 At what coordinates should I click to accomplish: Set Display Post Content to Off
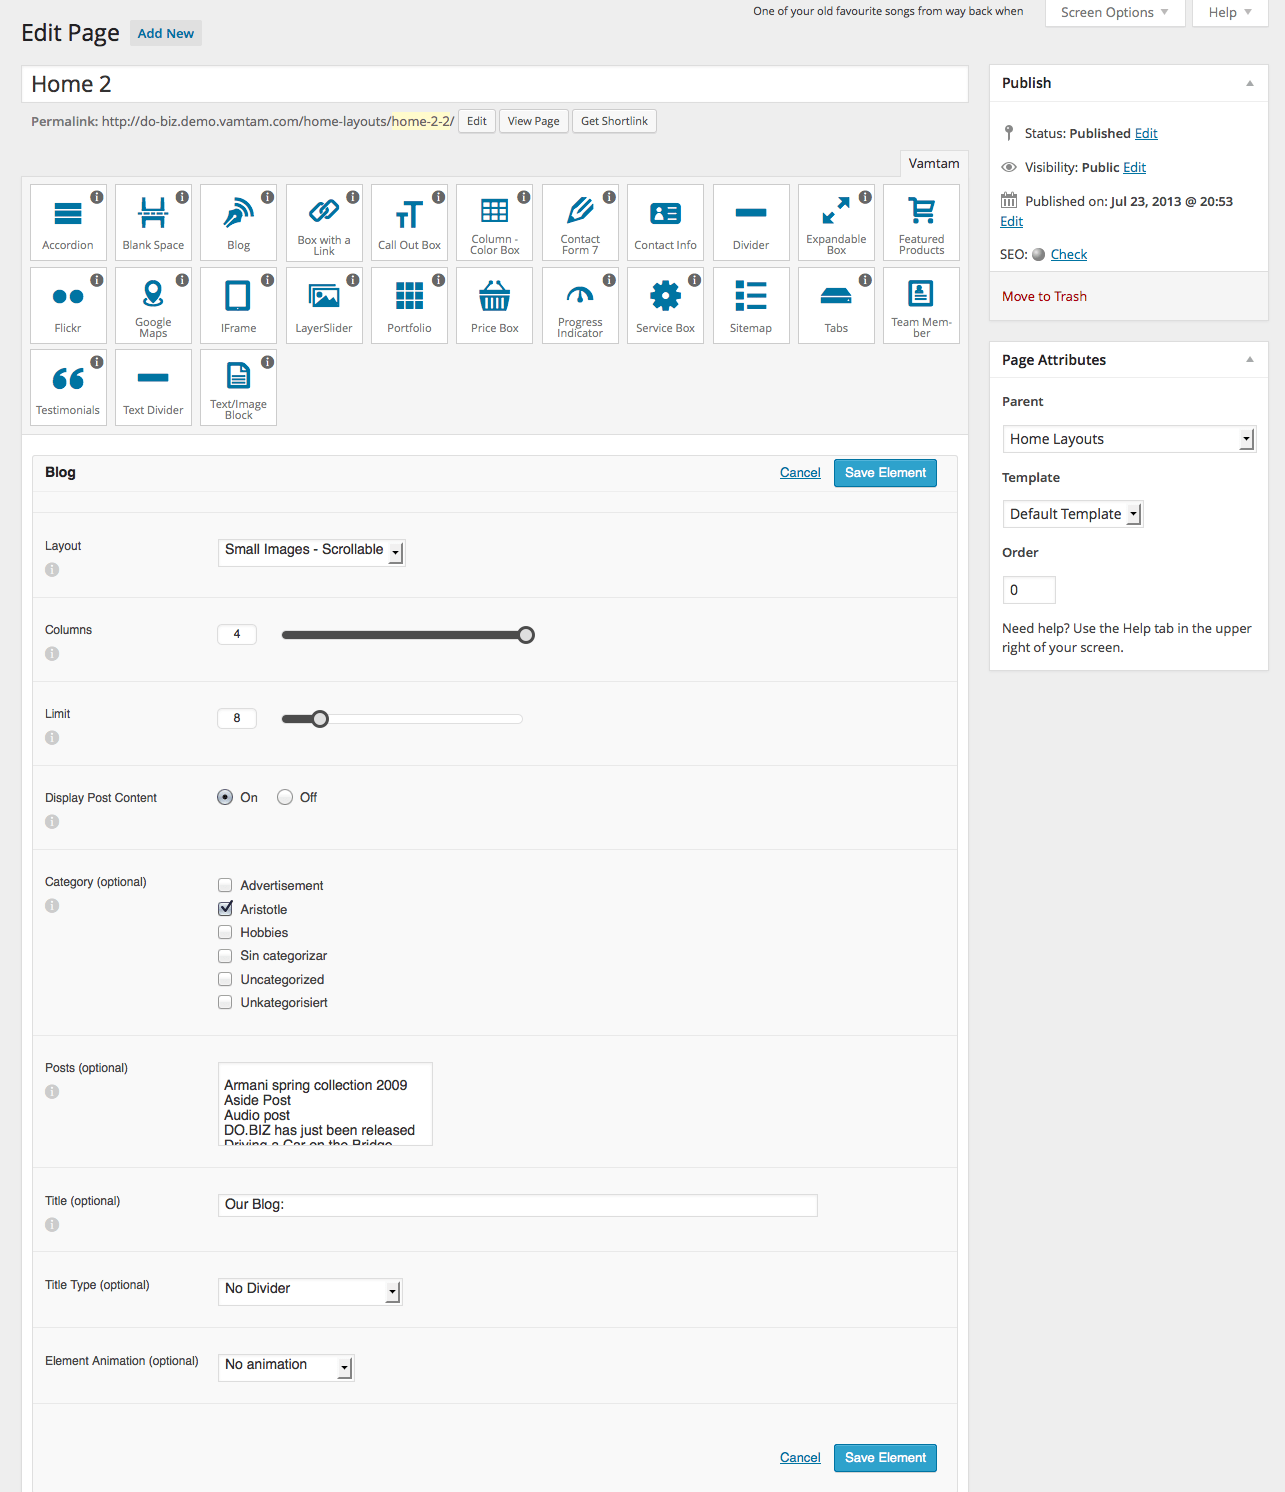tap(285, 797)
